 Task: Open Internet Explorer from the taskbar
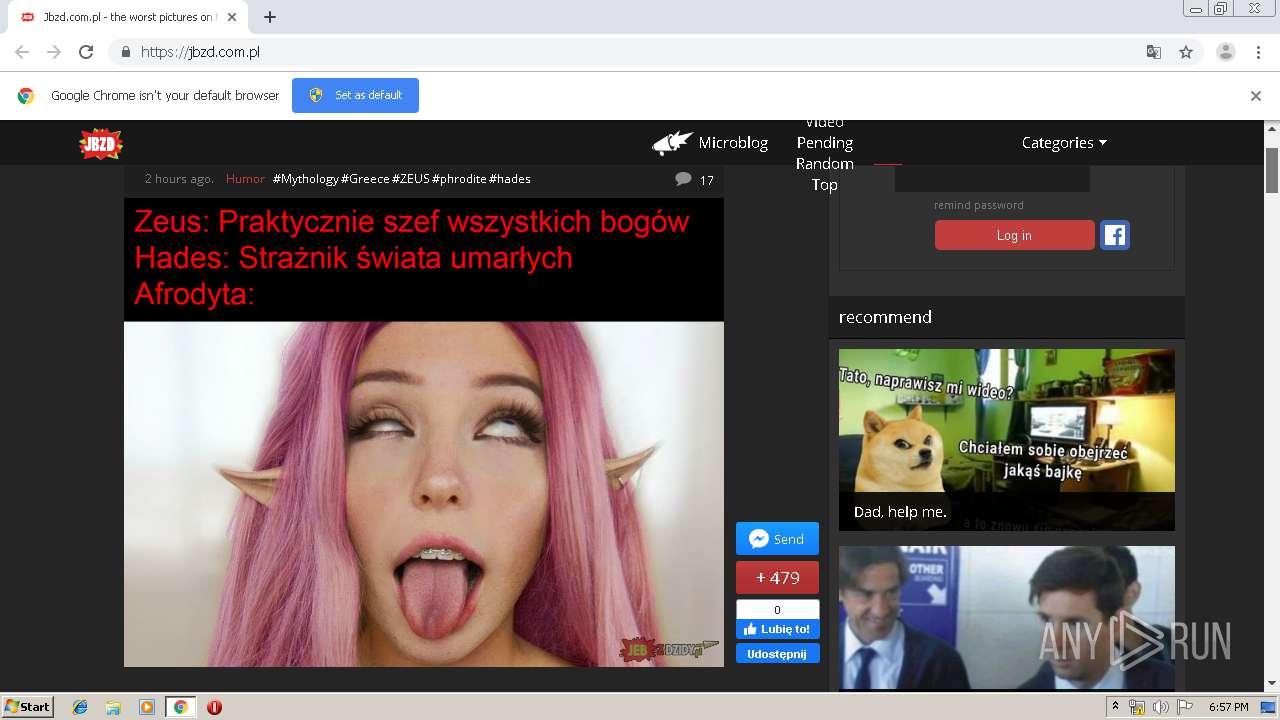pyautogui.click(x=80, y=707)
